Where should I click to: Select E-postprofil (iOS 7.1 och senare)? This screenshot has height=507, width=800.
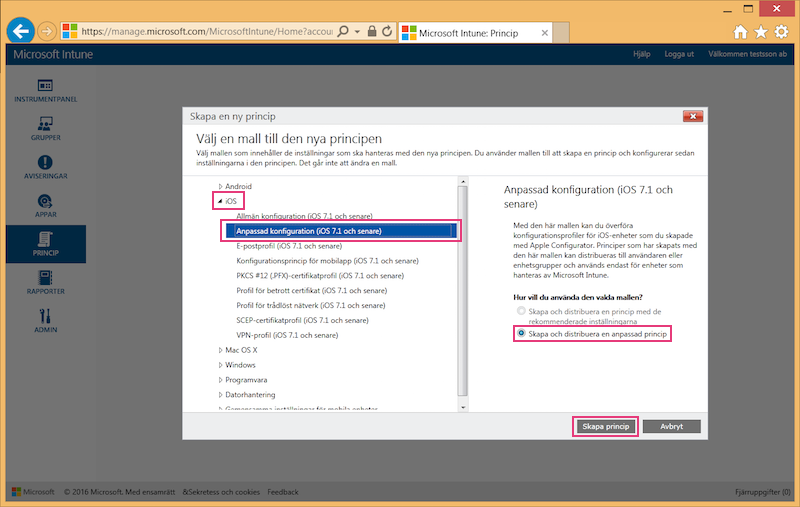coord(289,246)
